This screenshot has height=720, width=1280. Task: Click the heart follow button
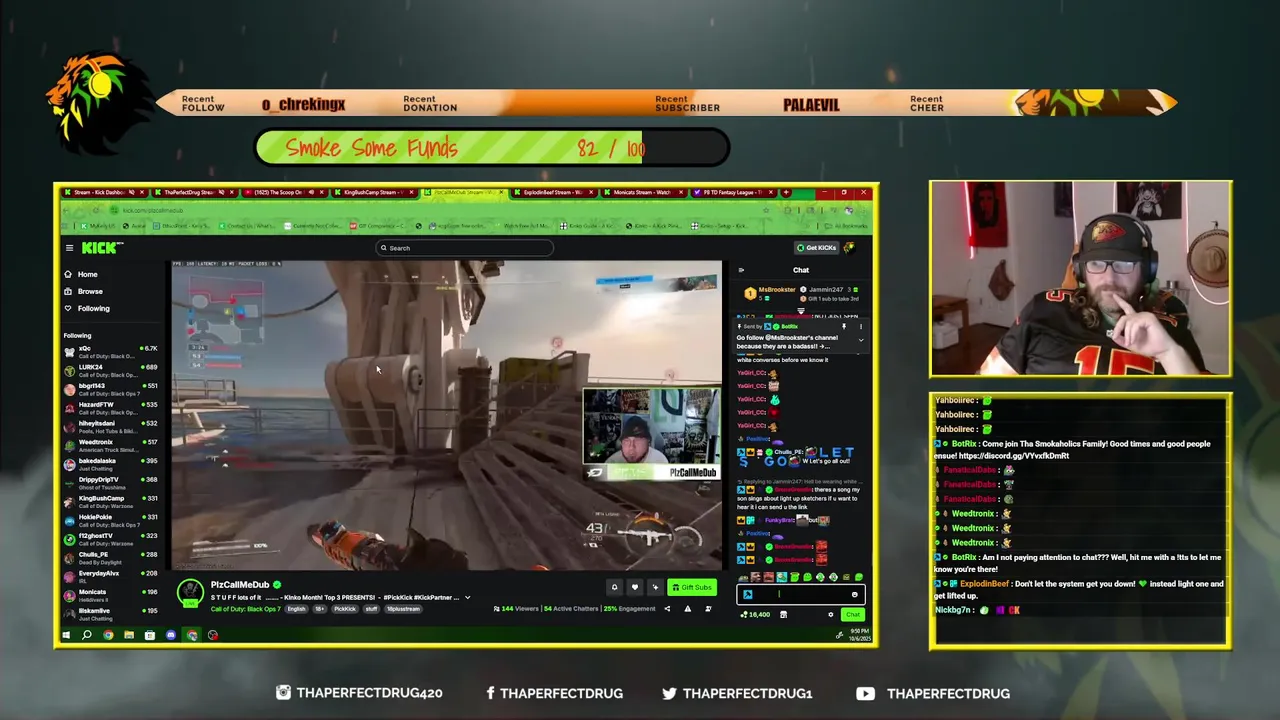pyautogui.click(x=634, y=587)
